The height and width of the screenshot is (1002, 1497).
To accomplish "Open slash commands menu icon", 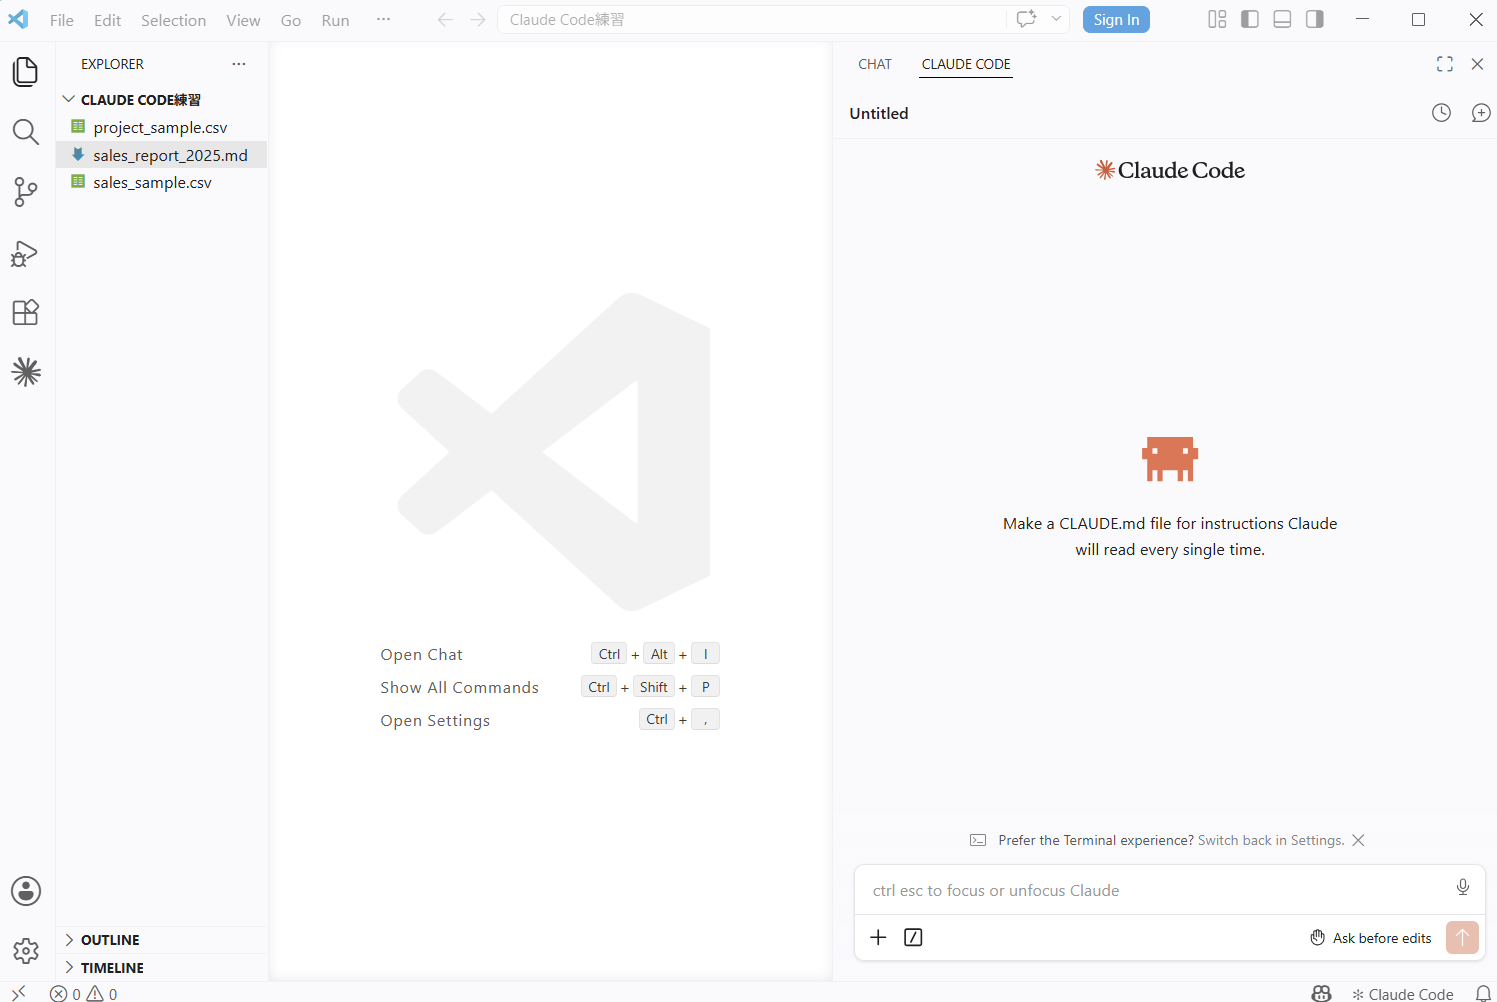I will point(913,937).
